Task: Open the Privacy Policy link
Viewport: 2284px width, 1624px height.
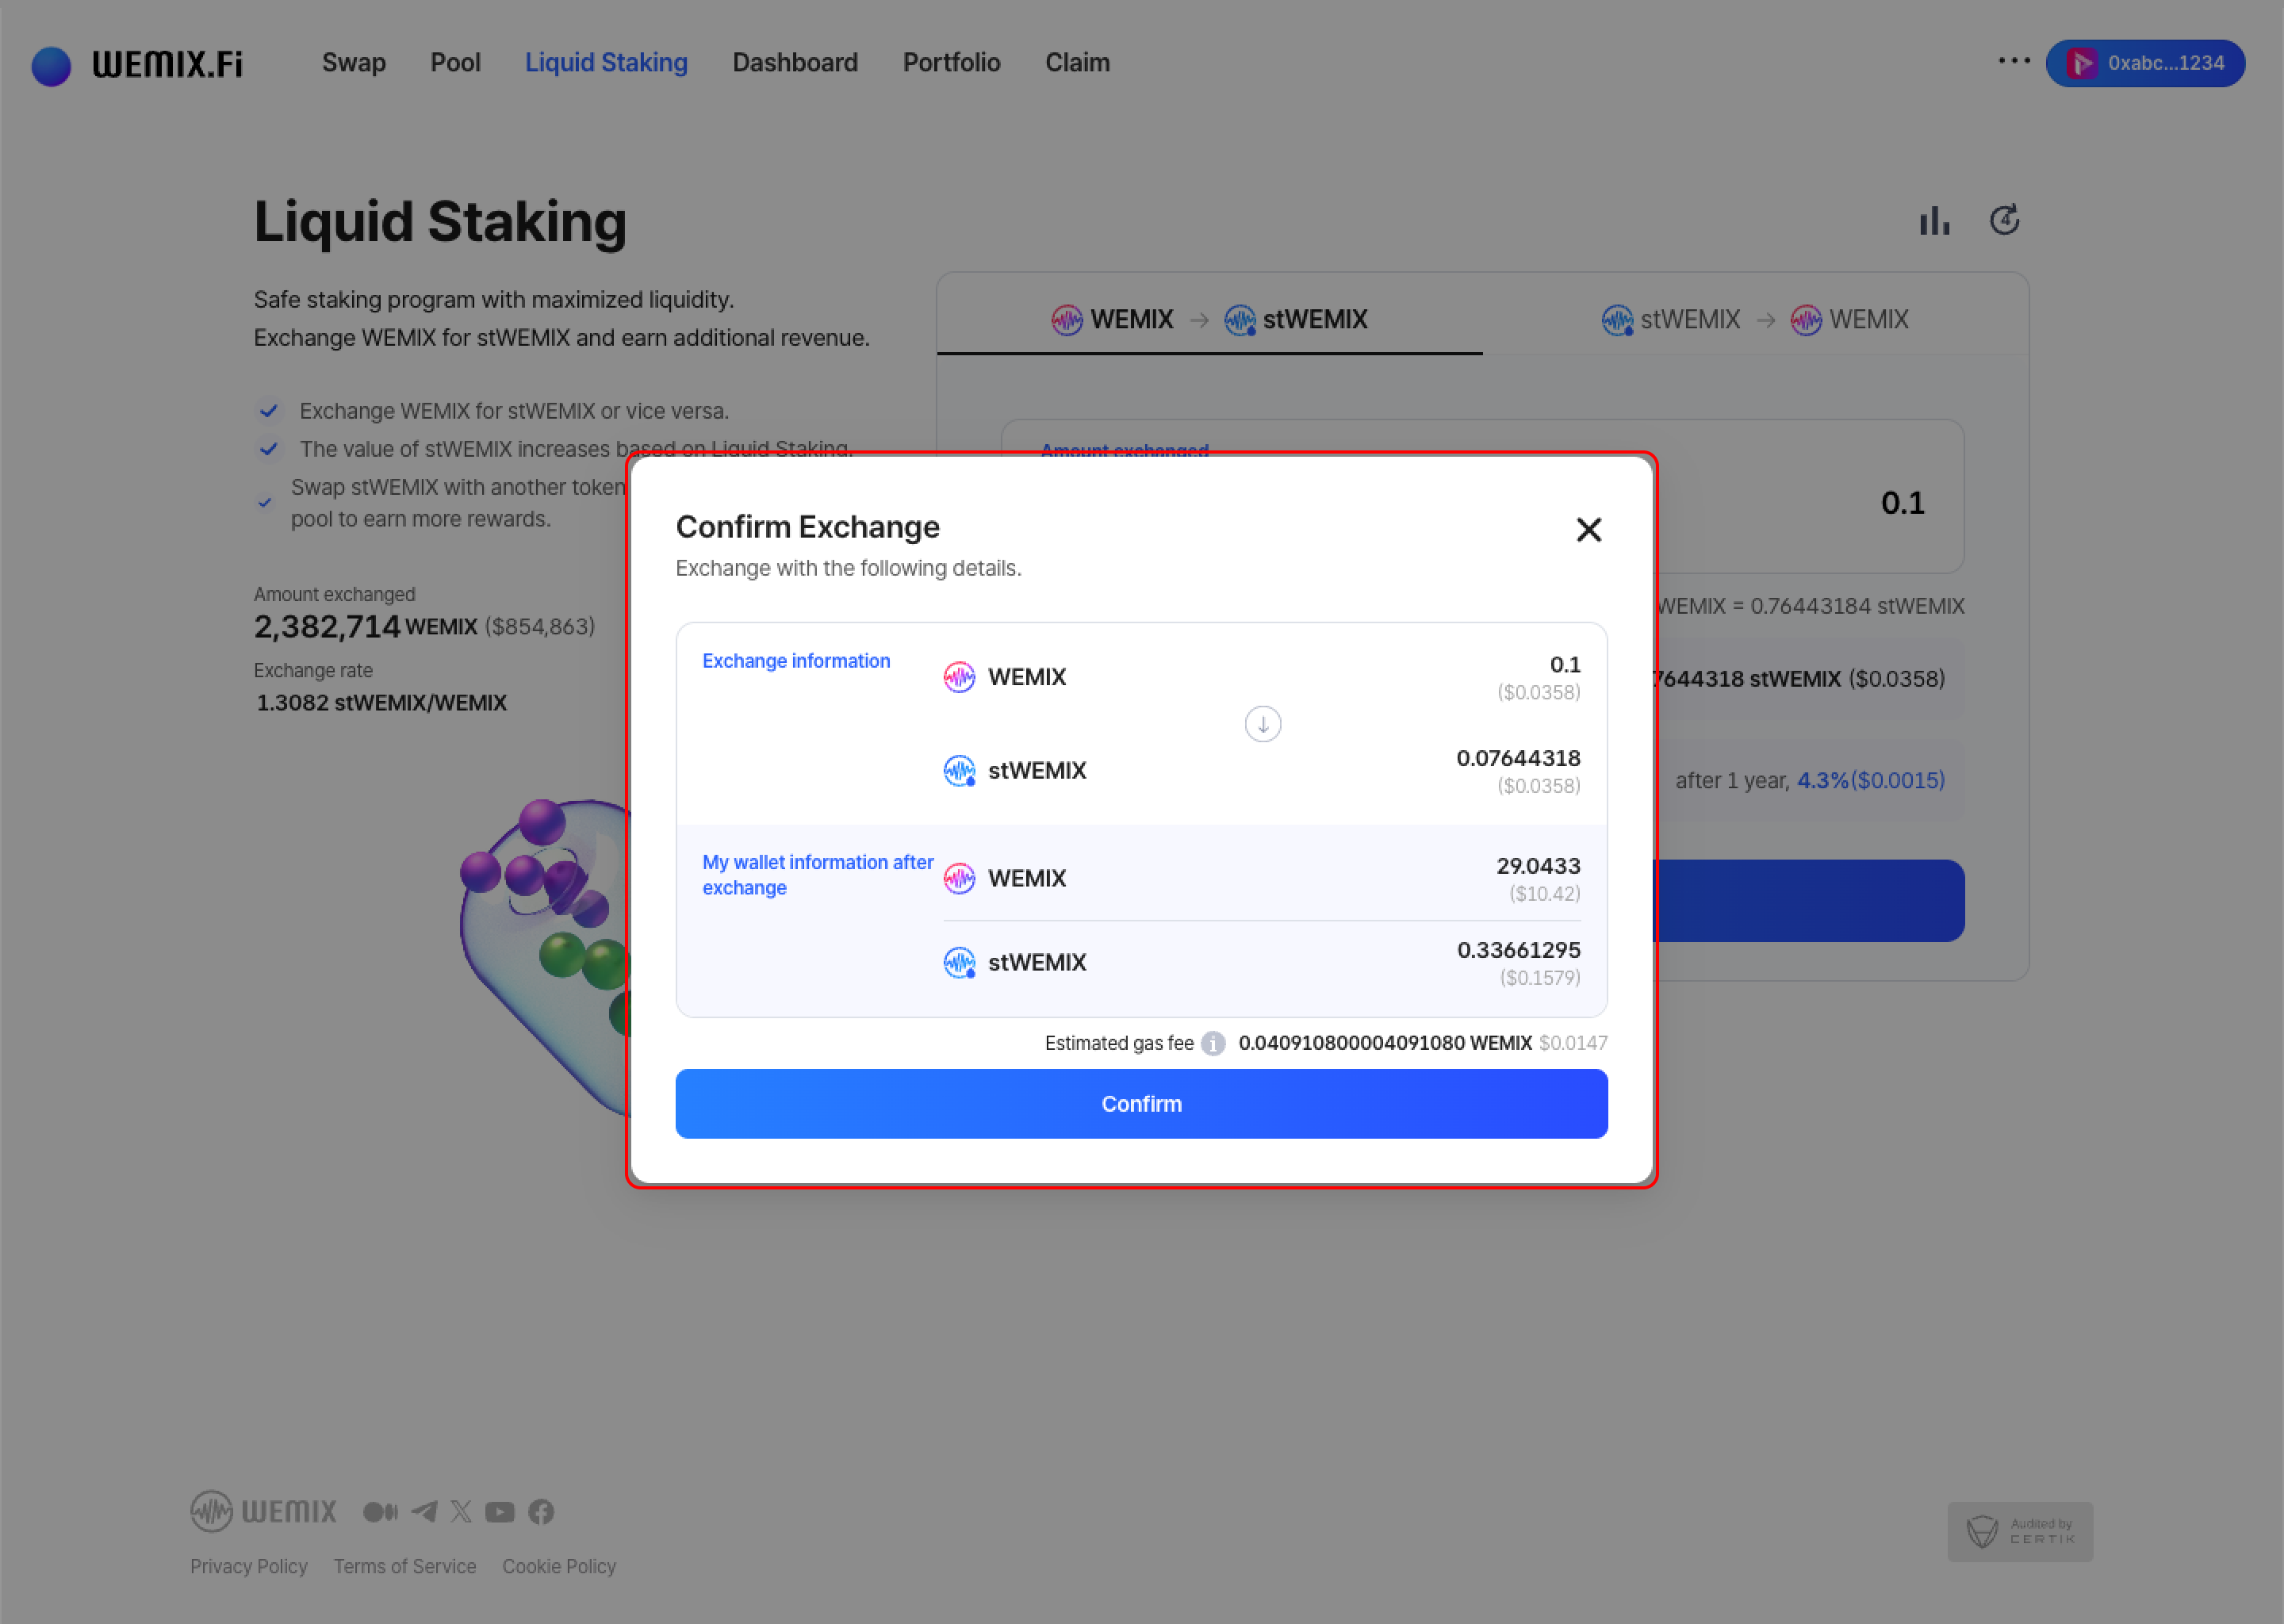Action: pyautogui.click(x=248, y=1566)
